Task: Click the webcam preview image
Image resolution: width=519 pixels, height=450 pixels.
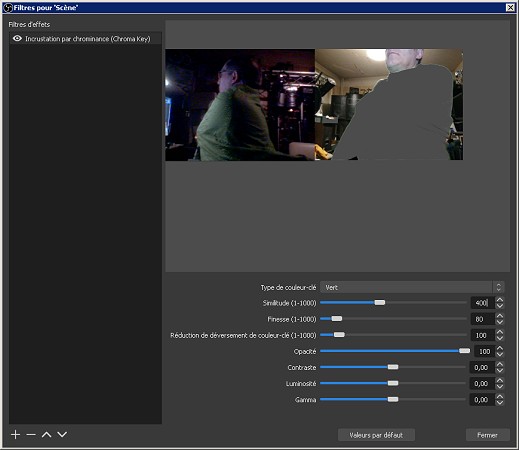Action: (314, 105)
